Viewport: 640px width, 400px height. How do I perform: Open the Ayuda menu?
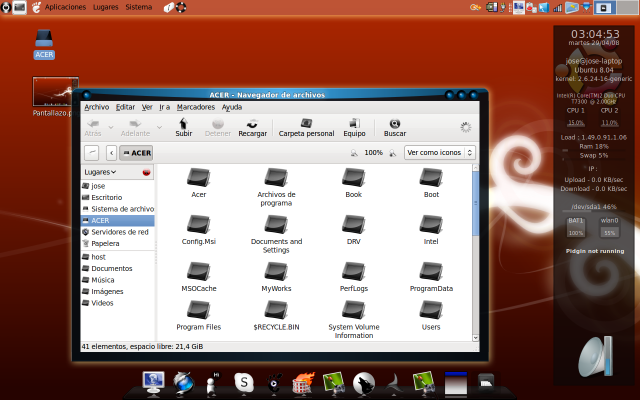pos(232,107)
